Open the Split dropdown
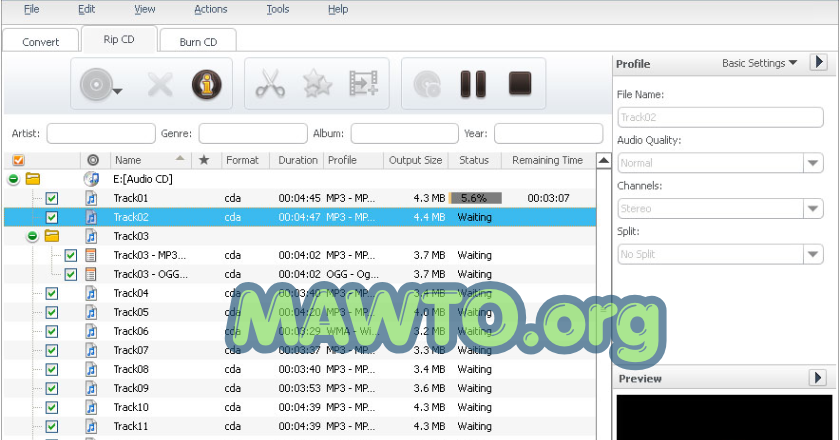The height and width of the screenshot is (440, 840). pyautogui.click(x=813, y=254)
